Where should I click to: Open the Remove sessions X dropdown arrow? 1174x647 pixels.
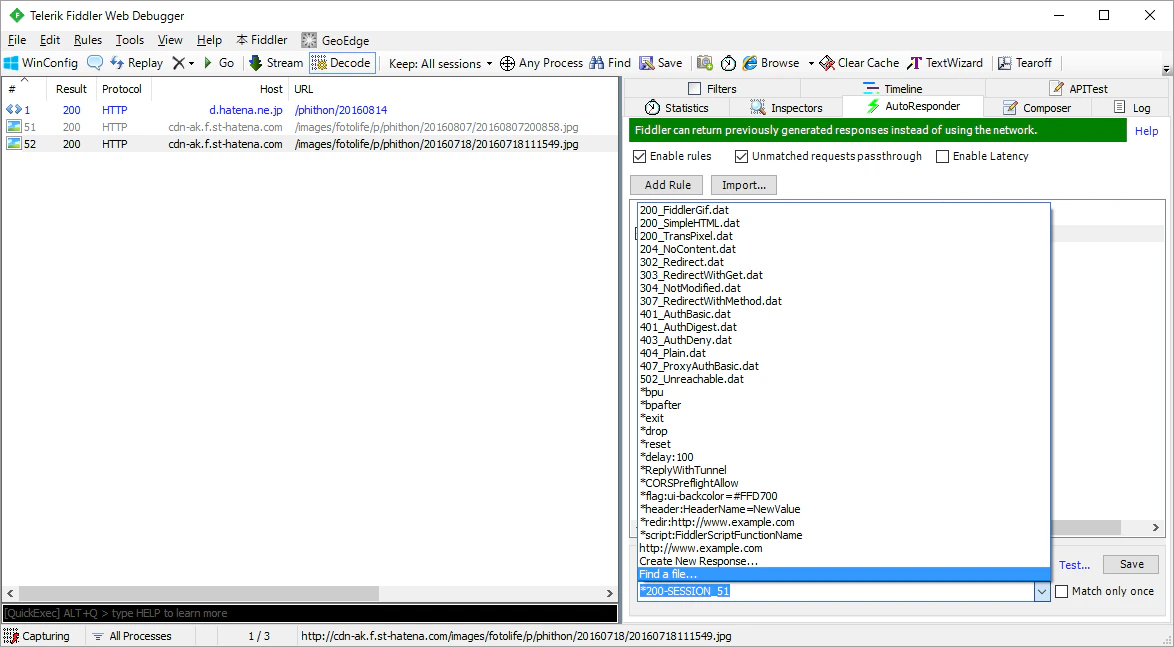[191, 63]
